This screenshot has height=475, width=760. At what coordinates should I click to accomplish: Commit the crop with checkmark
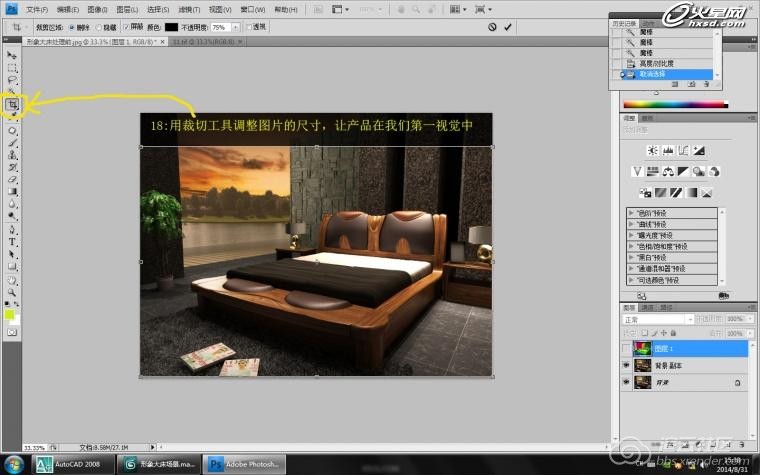pyautogui.click(x=507, y=27)
